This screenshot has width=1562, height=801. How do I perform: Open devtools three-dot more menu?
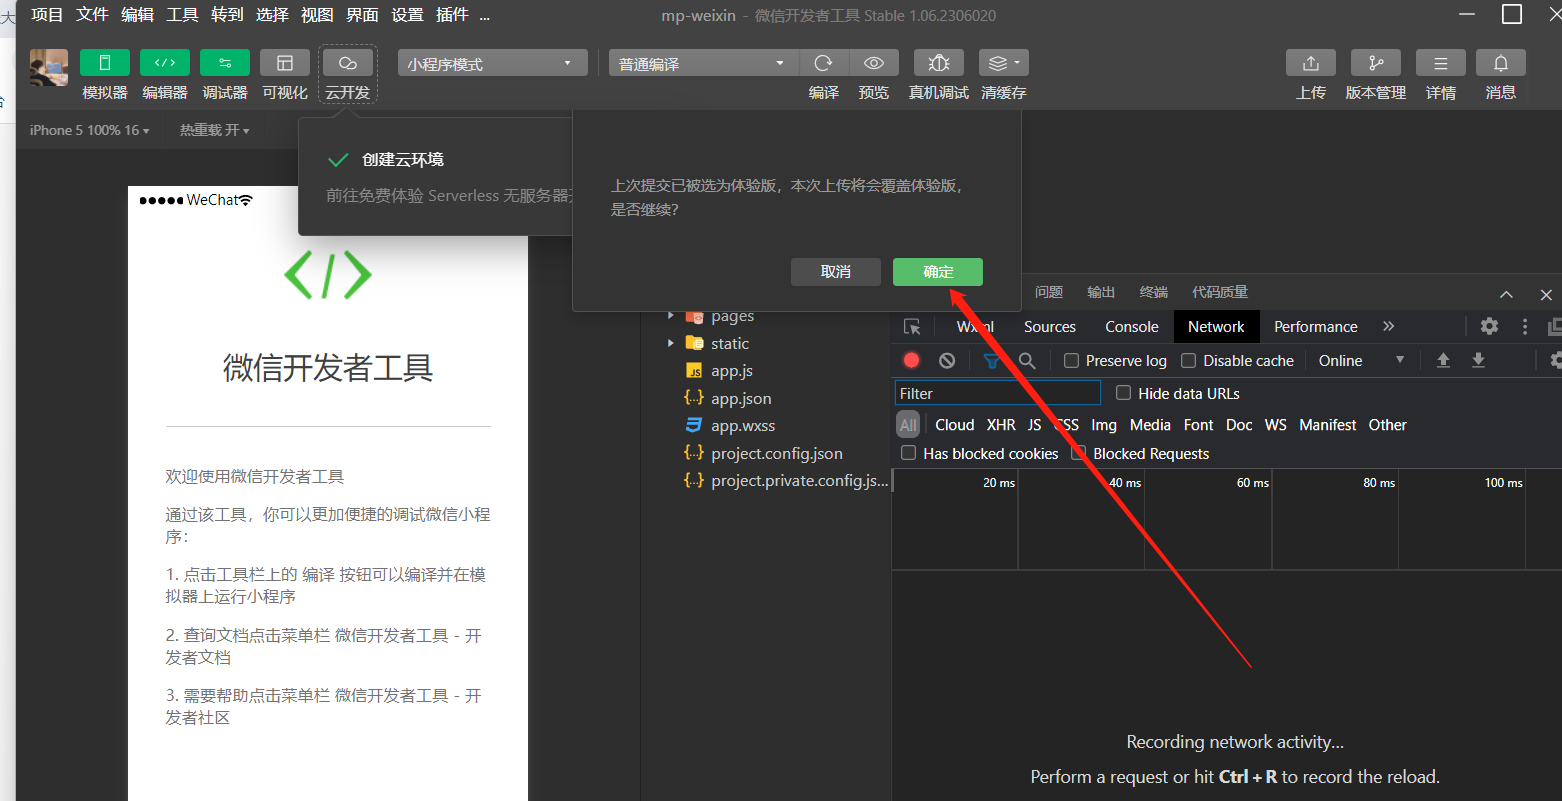point(1525,326)
